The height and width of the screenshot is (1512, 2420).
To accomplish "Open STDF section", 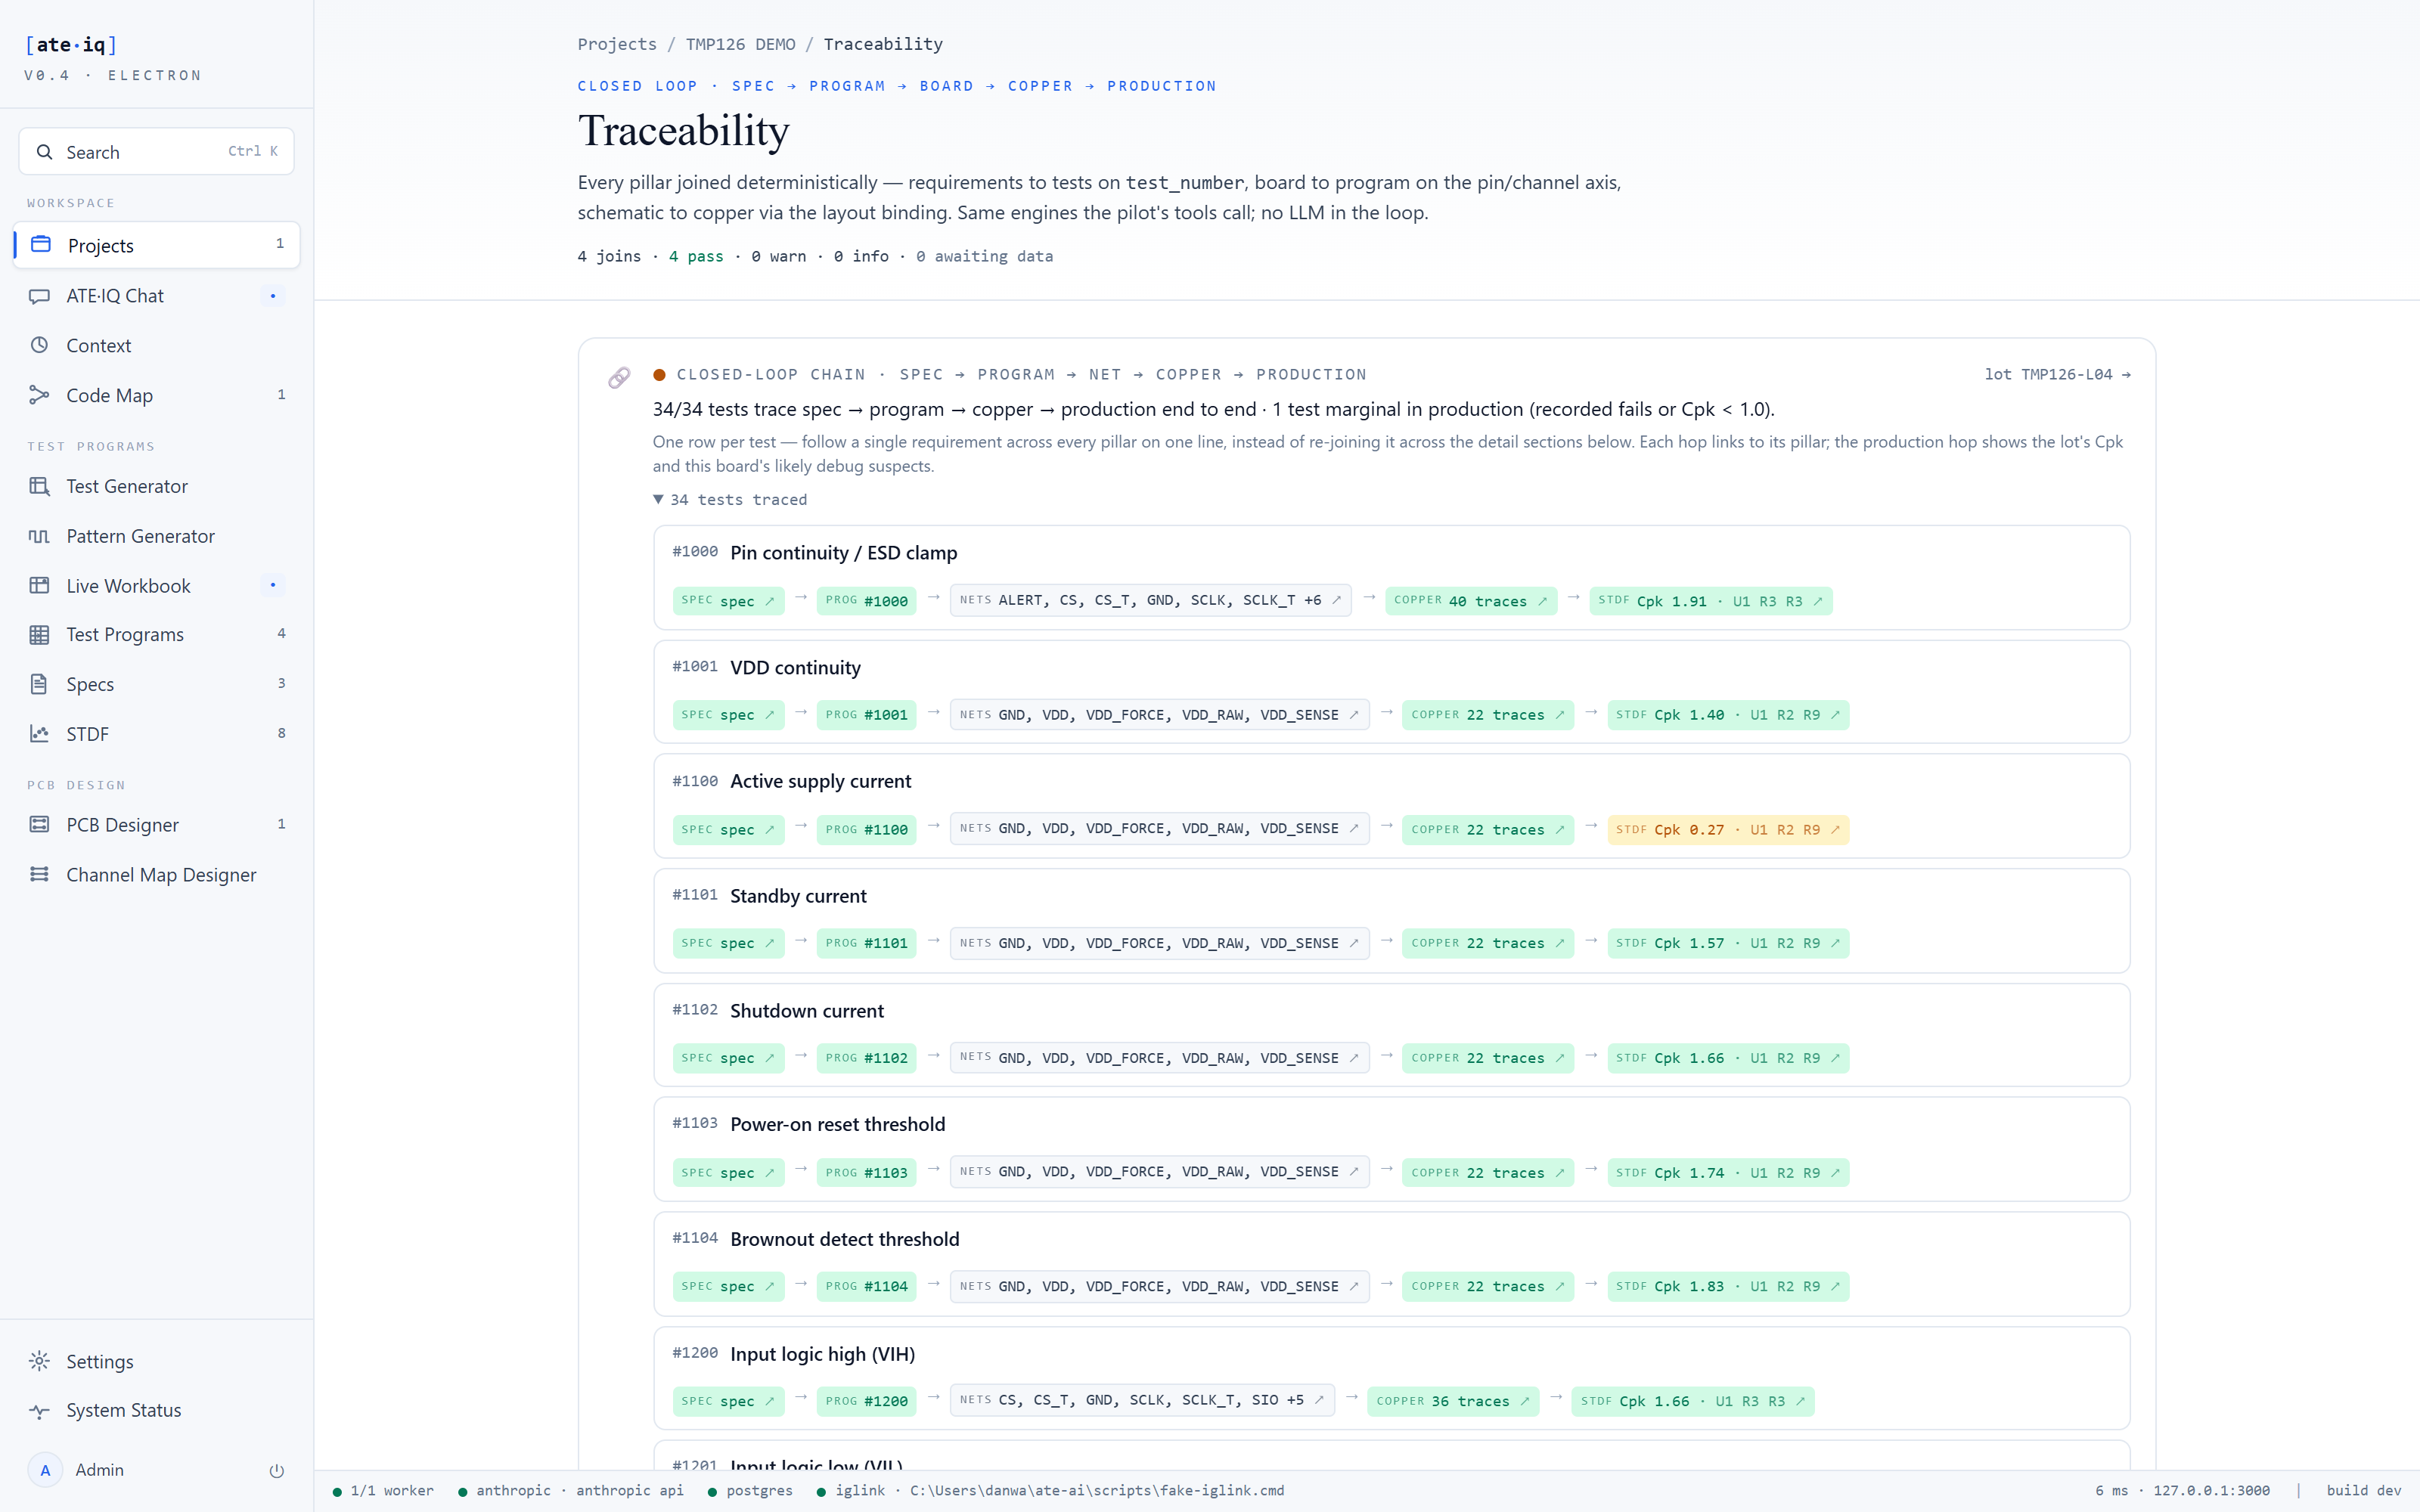I will click(x=157, y=734).
